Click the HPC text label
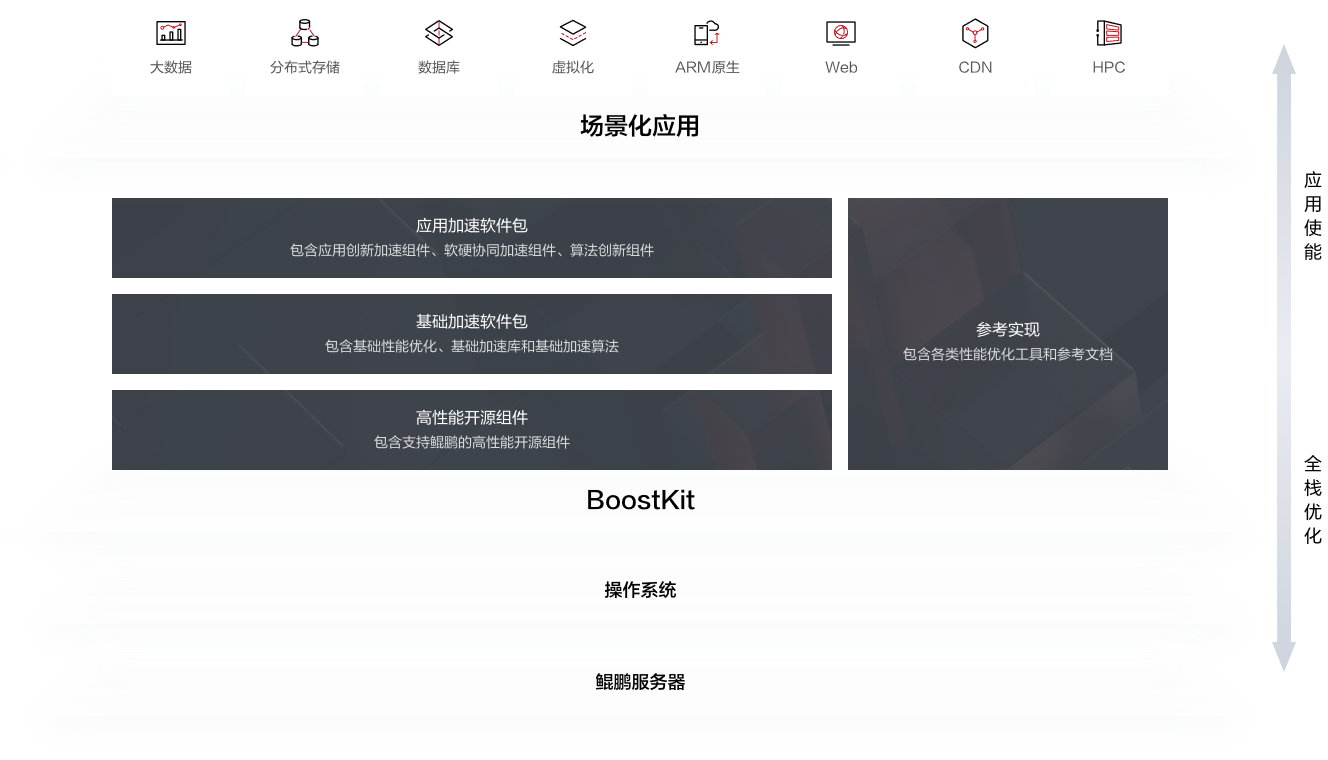1328x760 pixels. click(x=1109, y=68)
